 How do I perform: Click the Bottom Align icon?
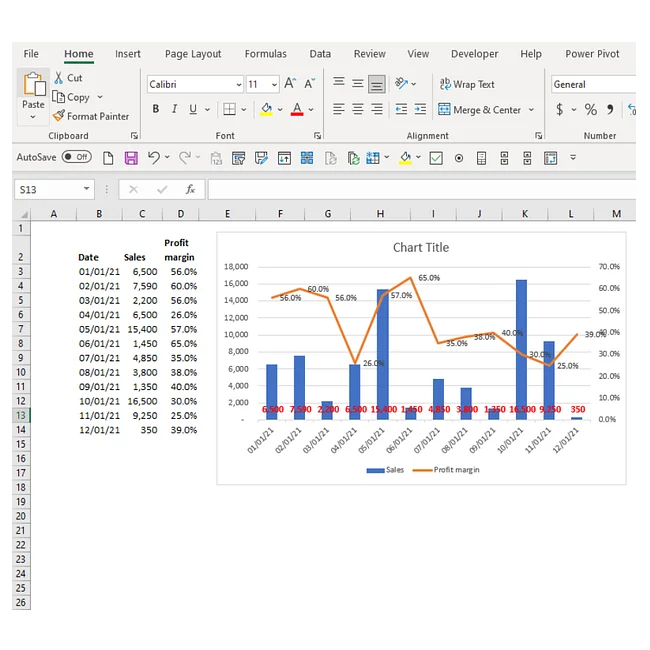[377, 84]
